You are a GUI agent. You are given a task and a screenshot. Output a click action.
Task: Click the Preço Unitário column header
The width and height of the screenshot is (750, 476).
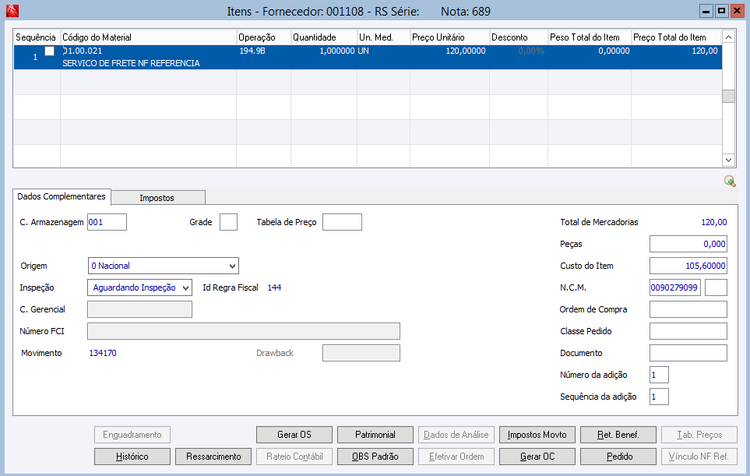pos(450,37)
